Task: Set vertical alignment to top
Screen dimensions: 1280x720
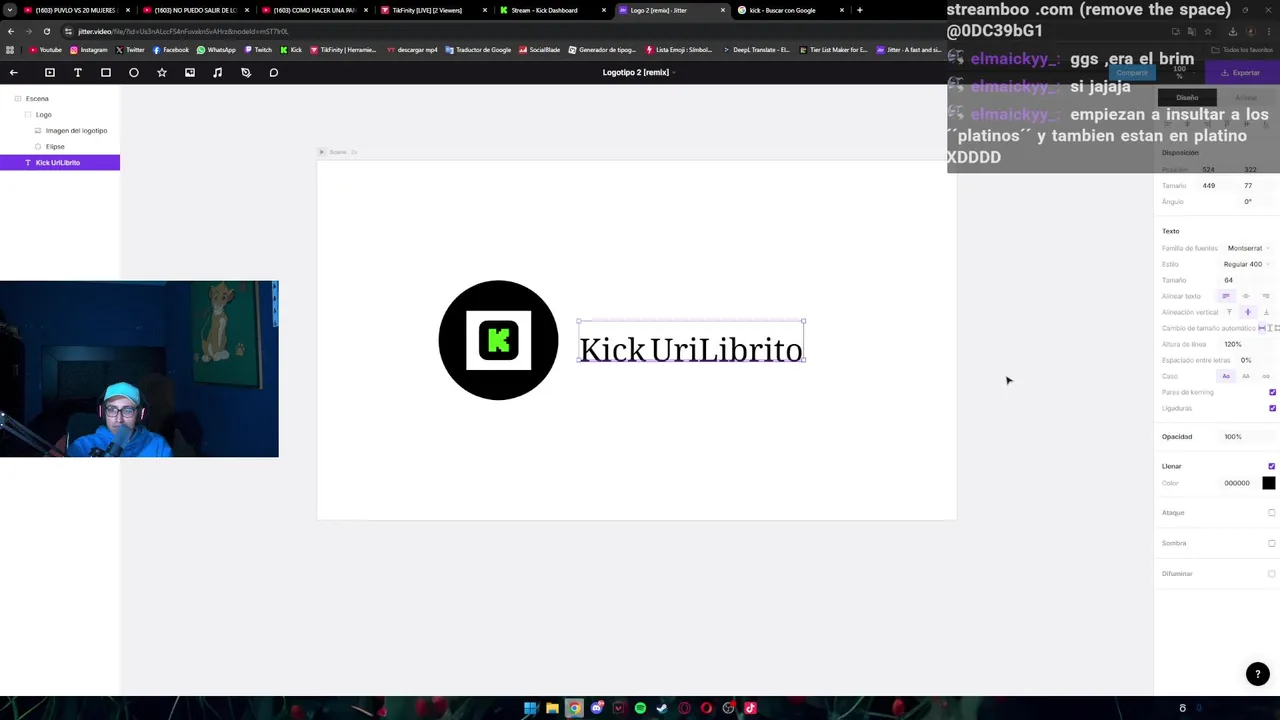Action: coord(1229,312)
